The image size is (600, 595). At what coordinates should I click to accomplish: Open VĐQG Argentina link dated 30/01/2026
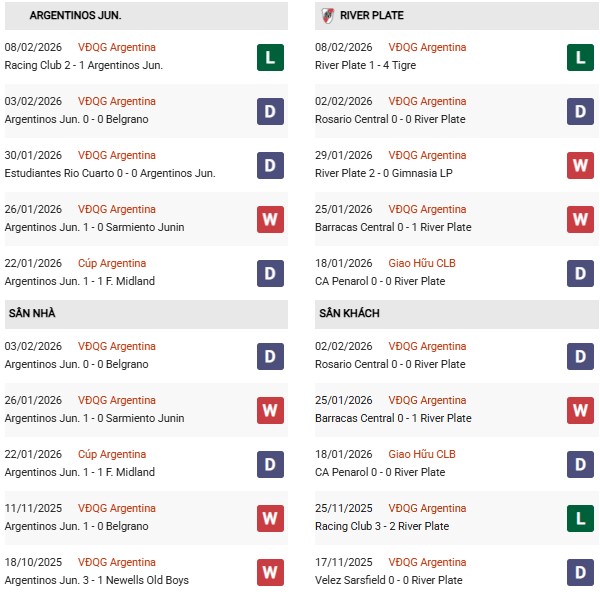(x=117, y=155)
